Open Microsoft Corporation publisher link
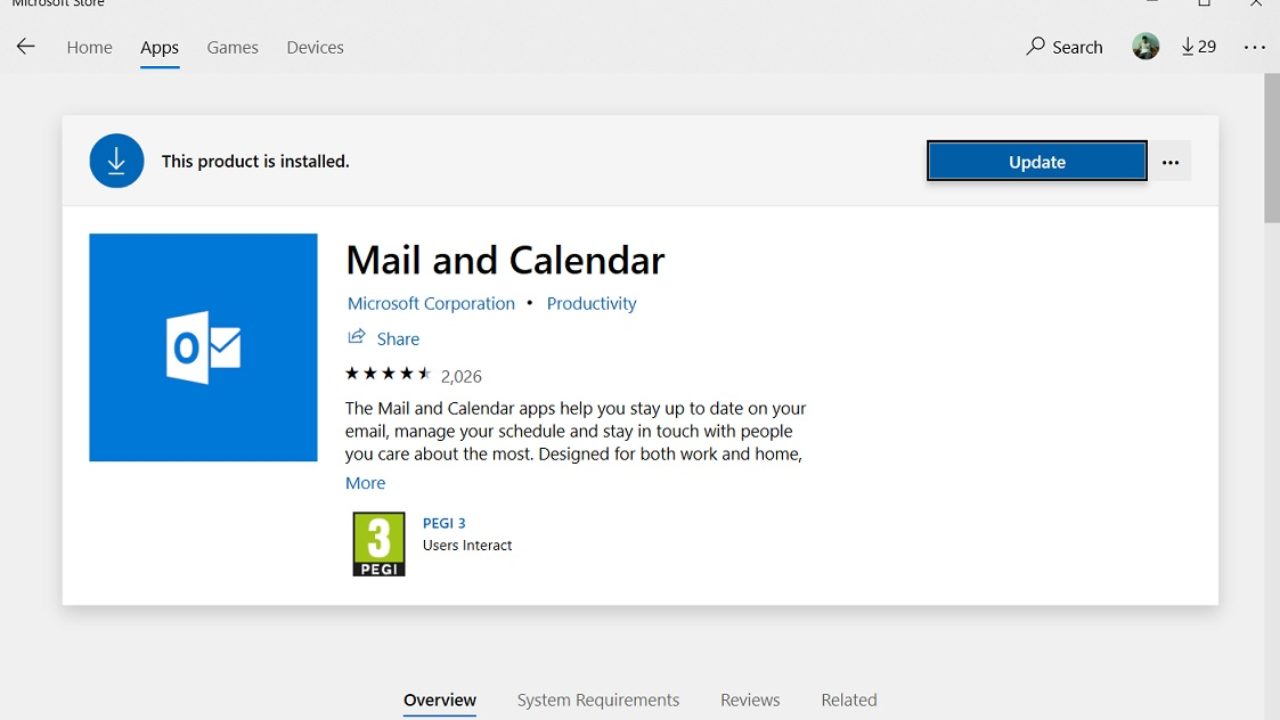 click(431, 303)
